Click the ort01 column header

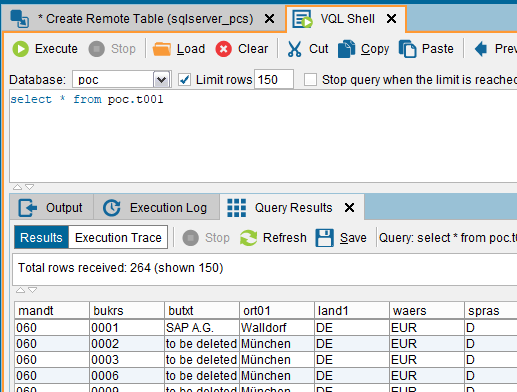pos(277,311)
